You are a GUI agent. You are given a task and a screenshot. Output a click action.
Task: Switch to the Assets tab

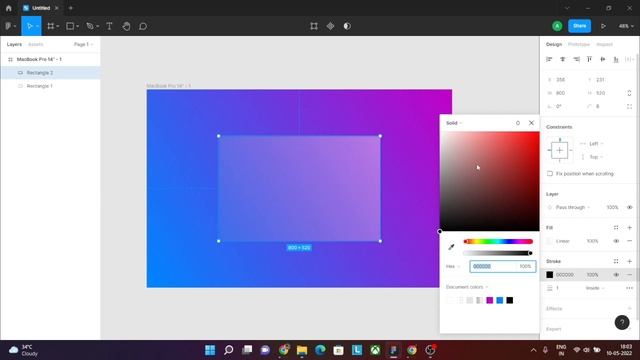click(x=36, y=44)
